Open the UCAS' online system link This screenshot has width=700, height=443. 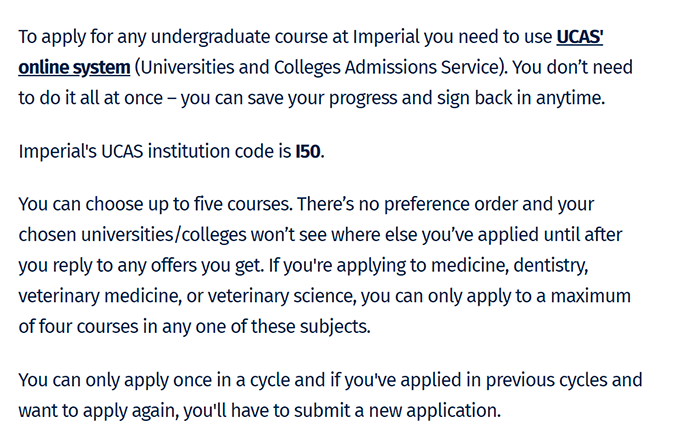click(x=74, y=68)
